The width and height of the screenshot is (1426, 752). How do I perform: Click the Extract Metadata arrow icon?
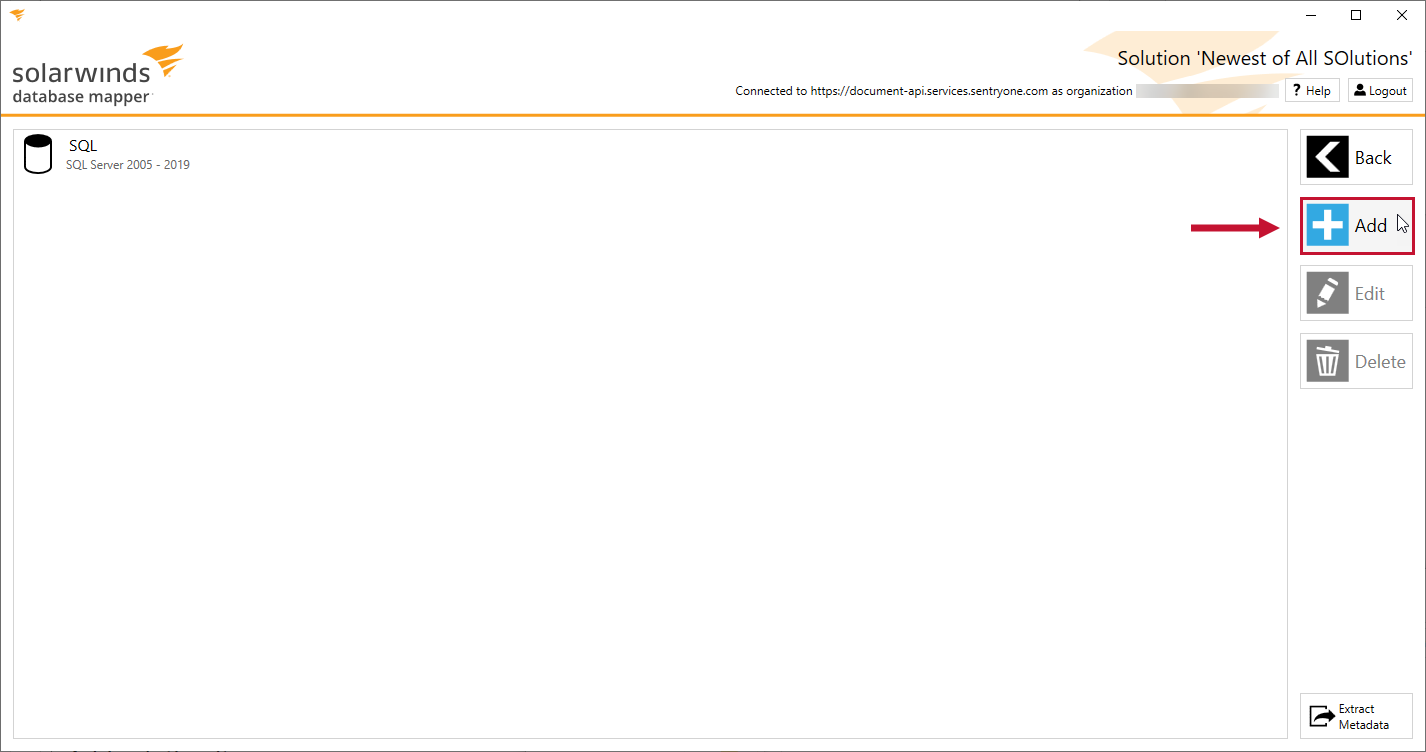coord(1322,716)
